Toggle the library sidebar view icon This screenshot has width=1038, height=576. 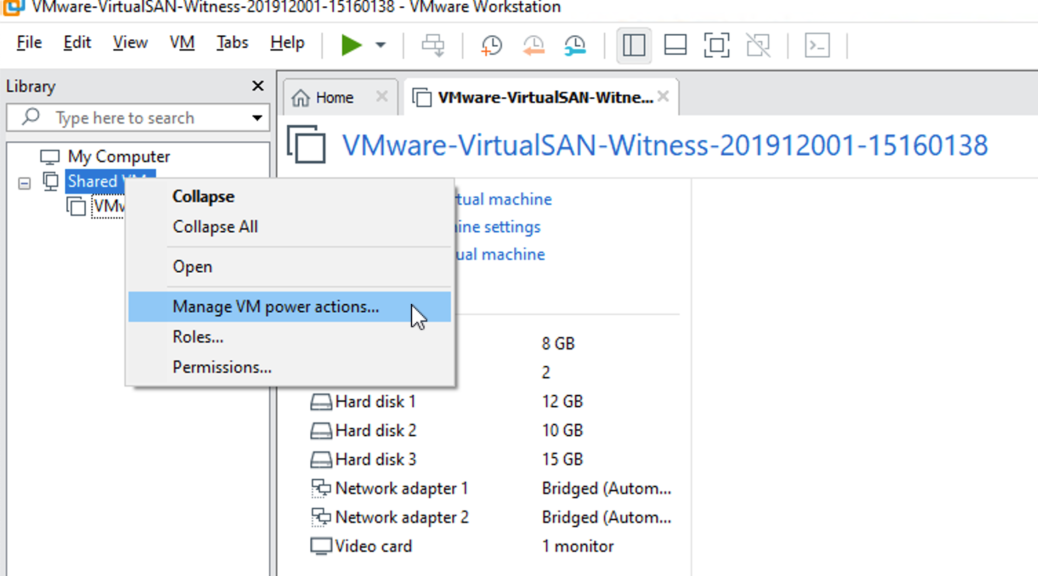click(633, 44)
